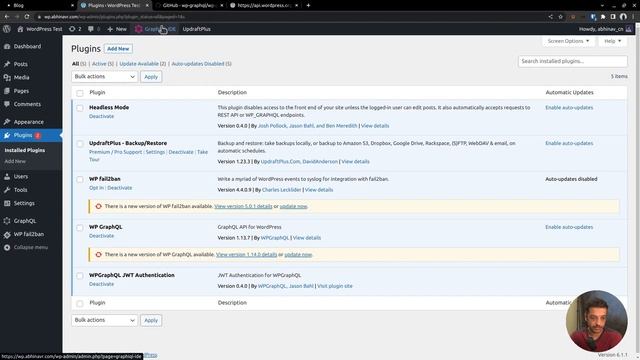Show All plugins filter
The width and height of the screenshot is (640, 360).
point(79,64)
